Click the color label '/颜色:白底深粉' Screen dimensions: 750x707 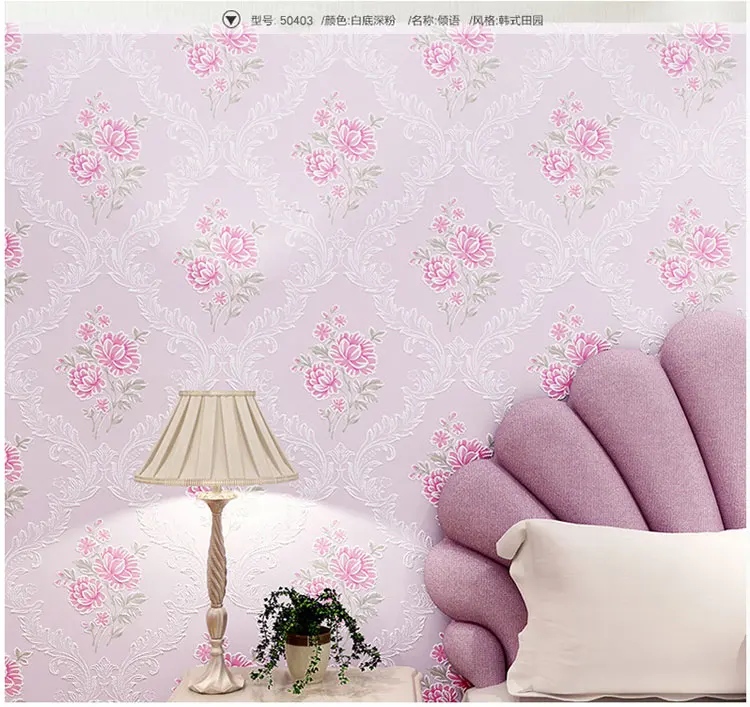click(358, 21)
